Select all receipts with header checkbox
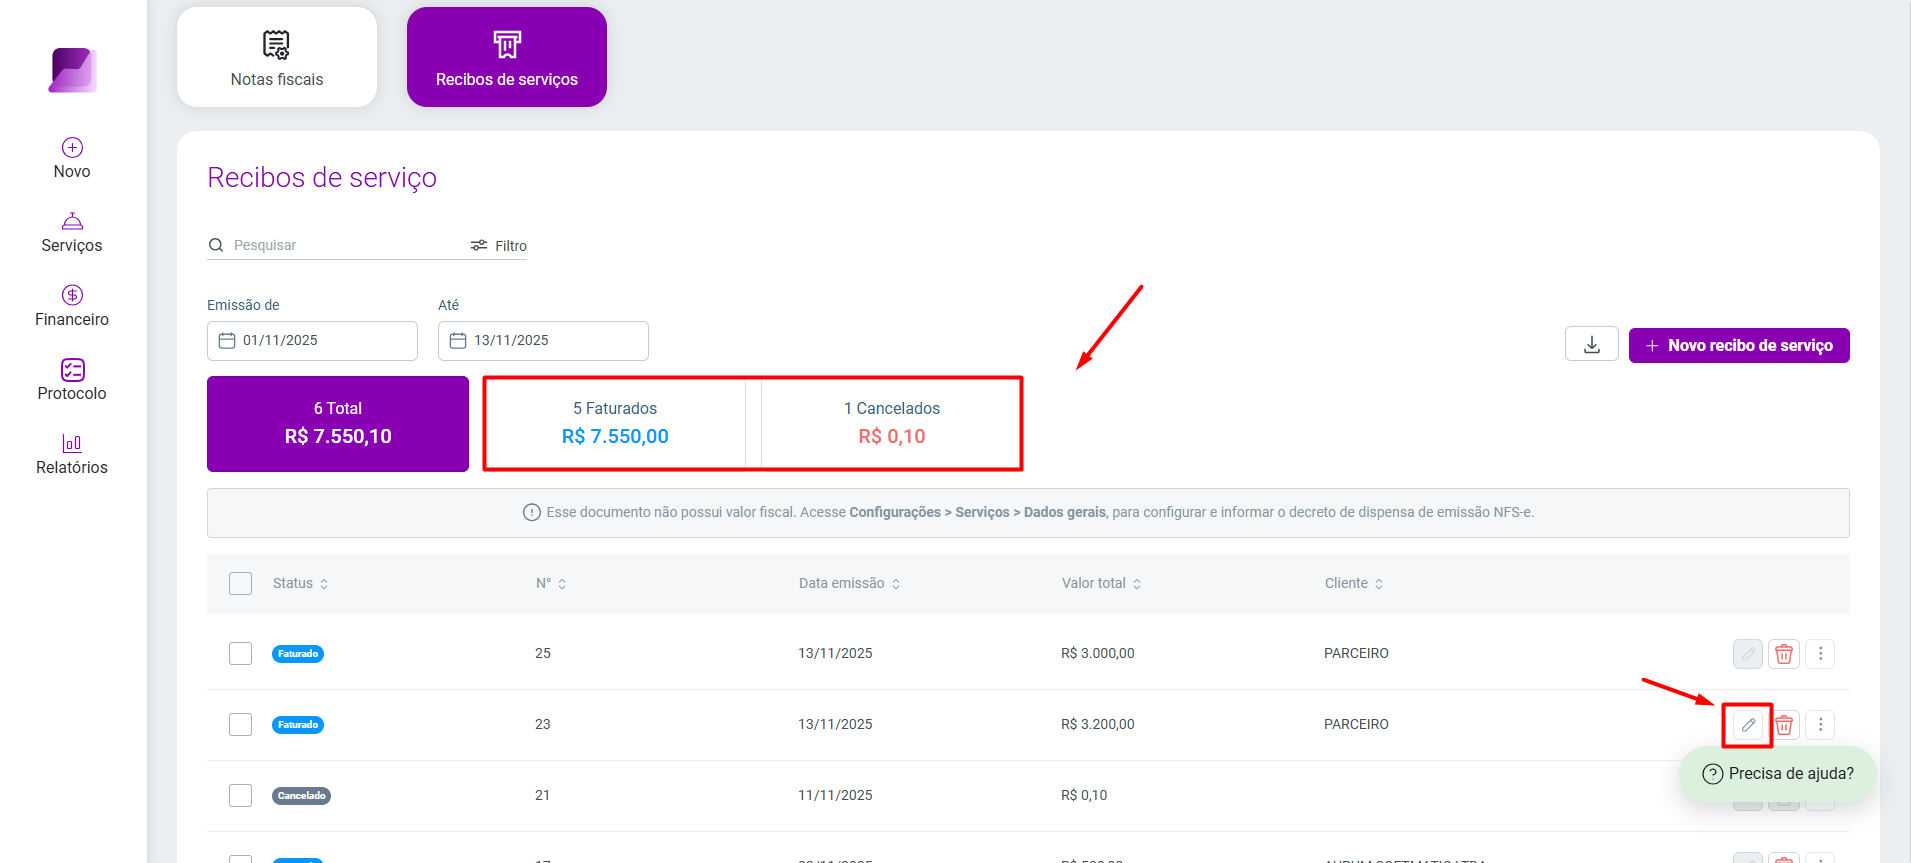Viewport: 1911px width, 863px height. (x=240, y=583)
